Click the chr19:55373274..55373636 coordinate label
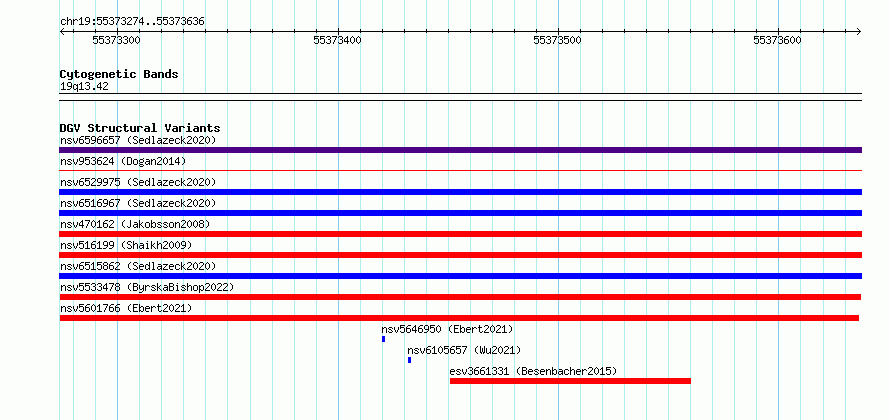This screenshot has width=890, height=420. click(x=132, y=22)
